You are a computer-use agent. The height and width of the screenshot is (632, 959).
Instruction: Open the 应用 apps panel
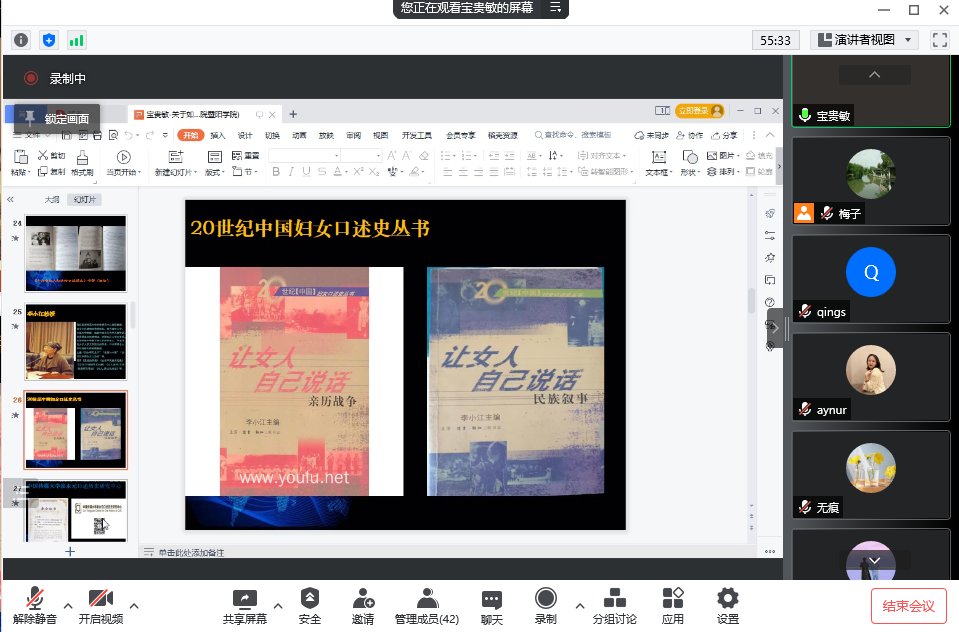pos(673,606)
